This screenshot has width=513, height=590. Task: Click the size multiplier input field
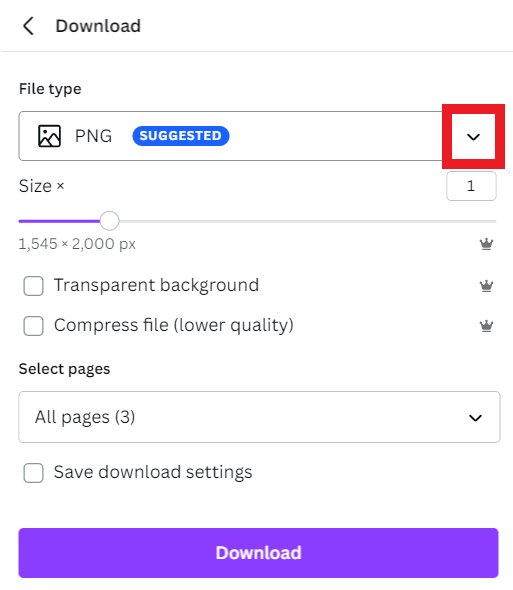[x=471, y=186]
